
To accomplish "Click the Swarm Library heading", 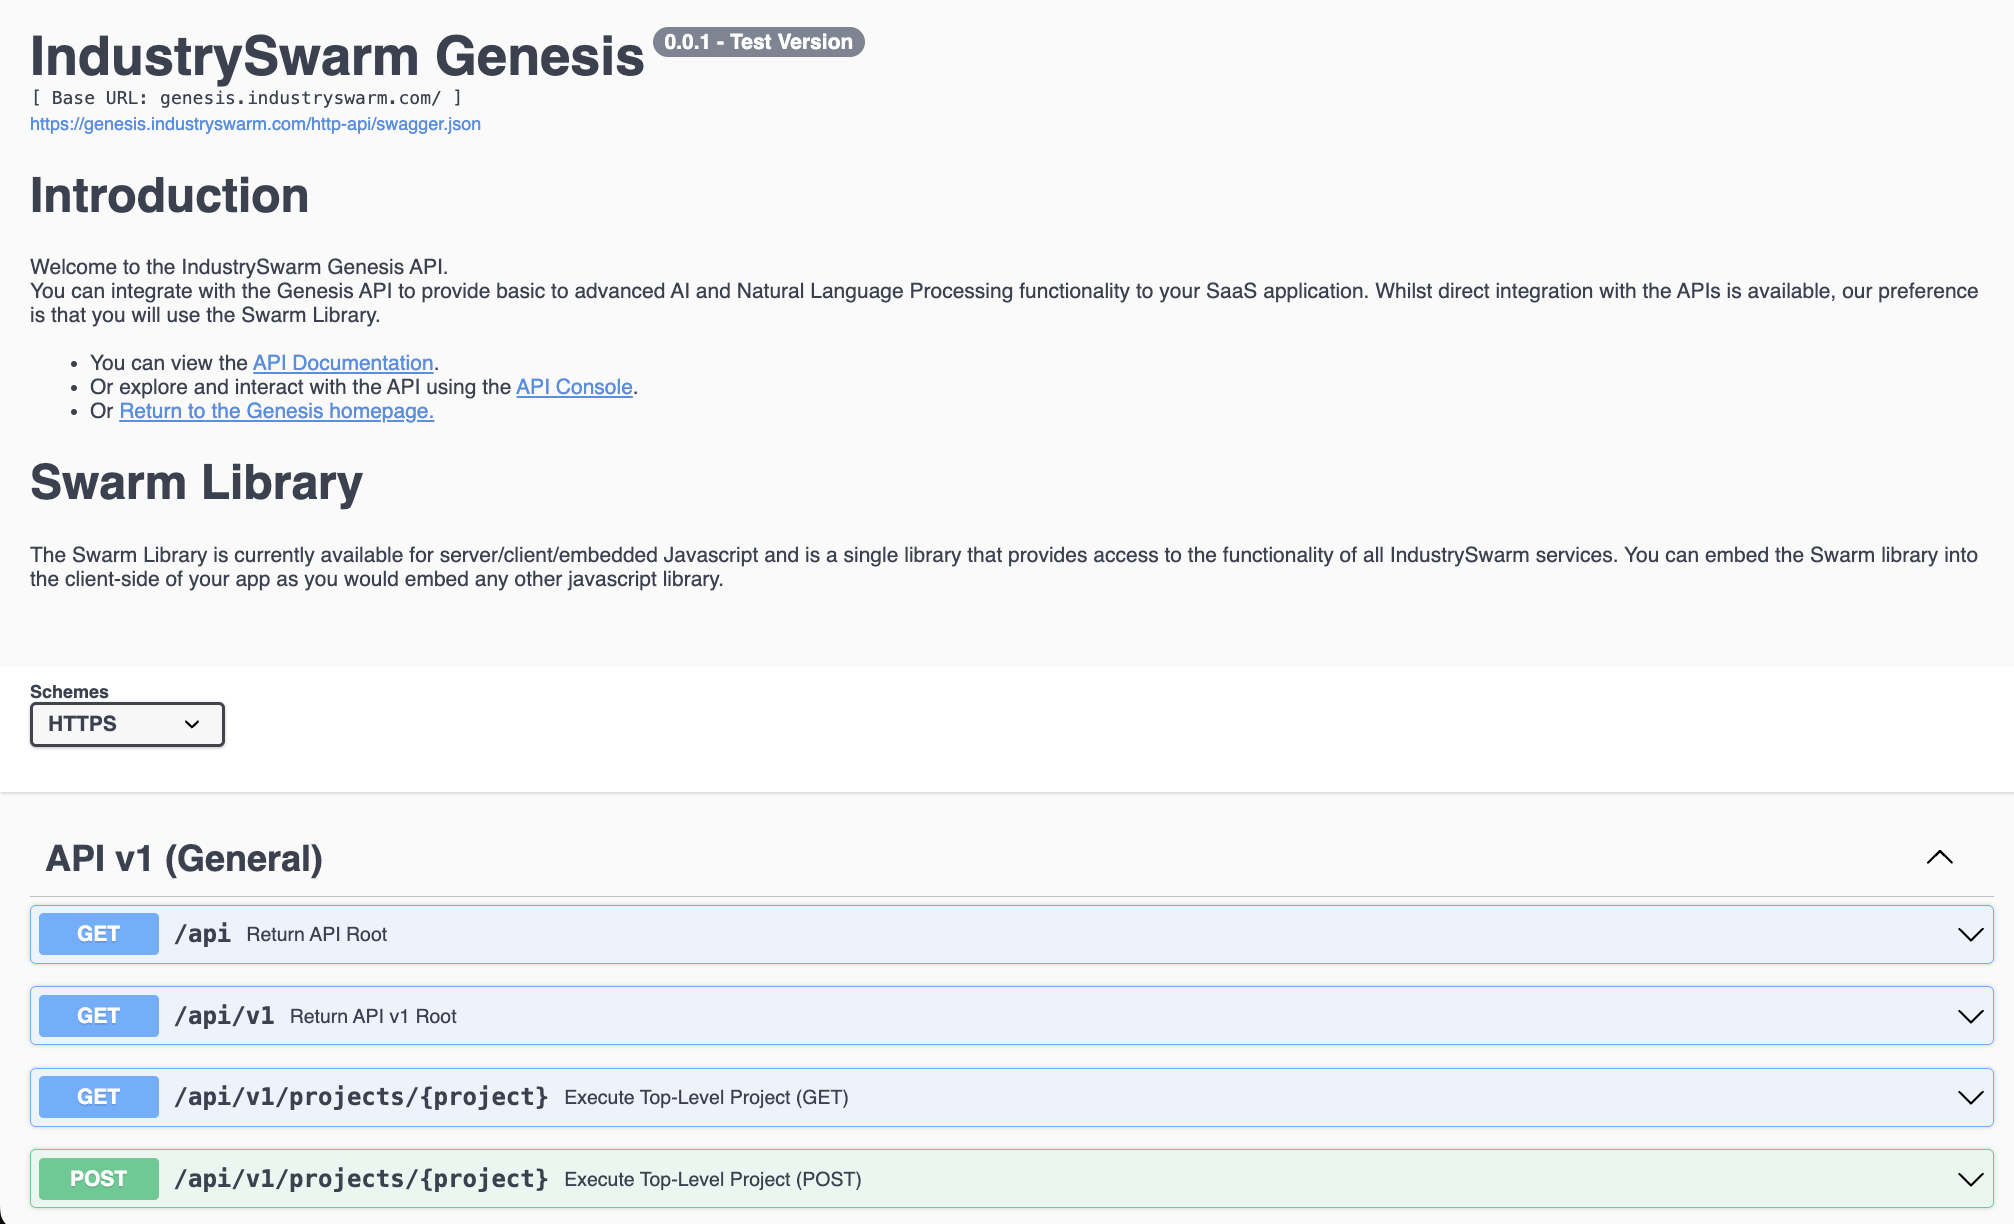I will pos(196,482).
